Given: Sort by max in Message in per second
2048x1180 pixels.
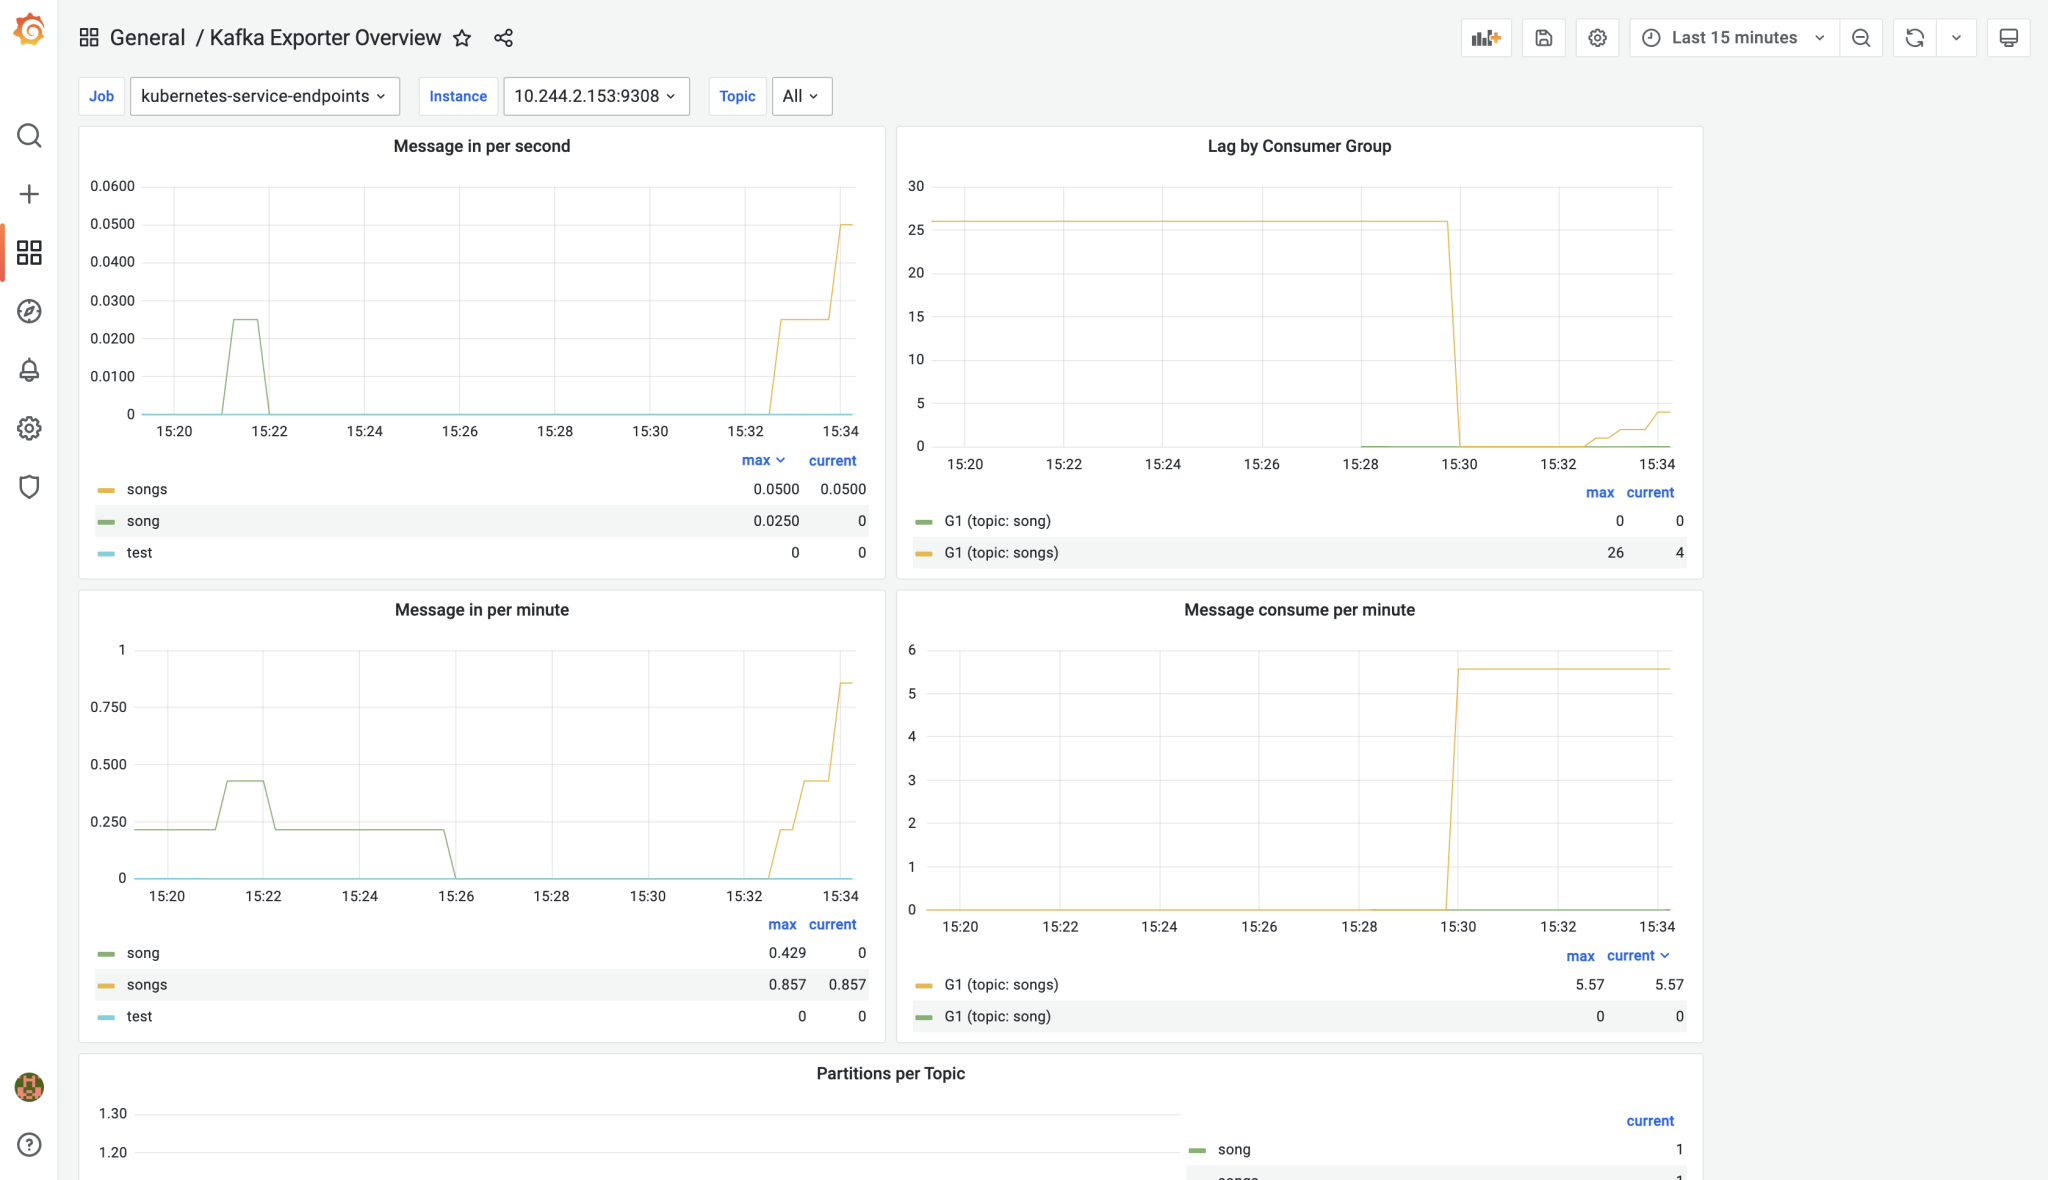Looking at the screenshot, I should 756,460.
